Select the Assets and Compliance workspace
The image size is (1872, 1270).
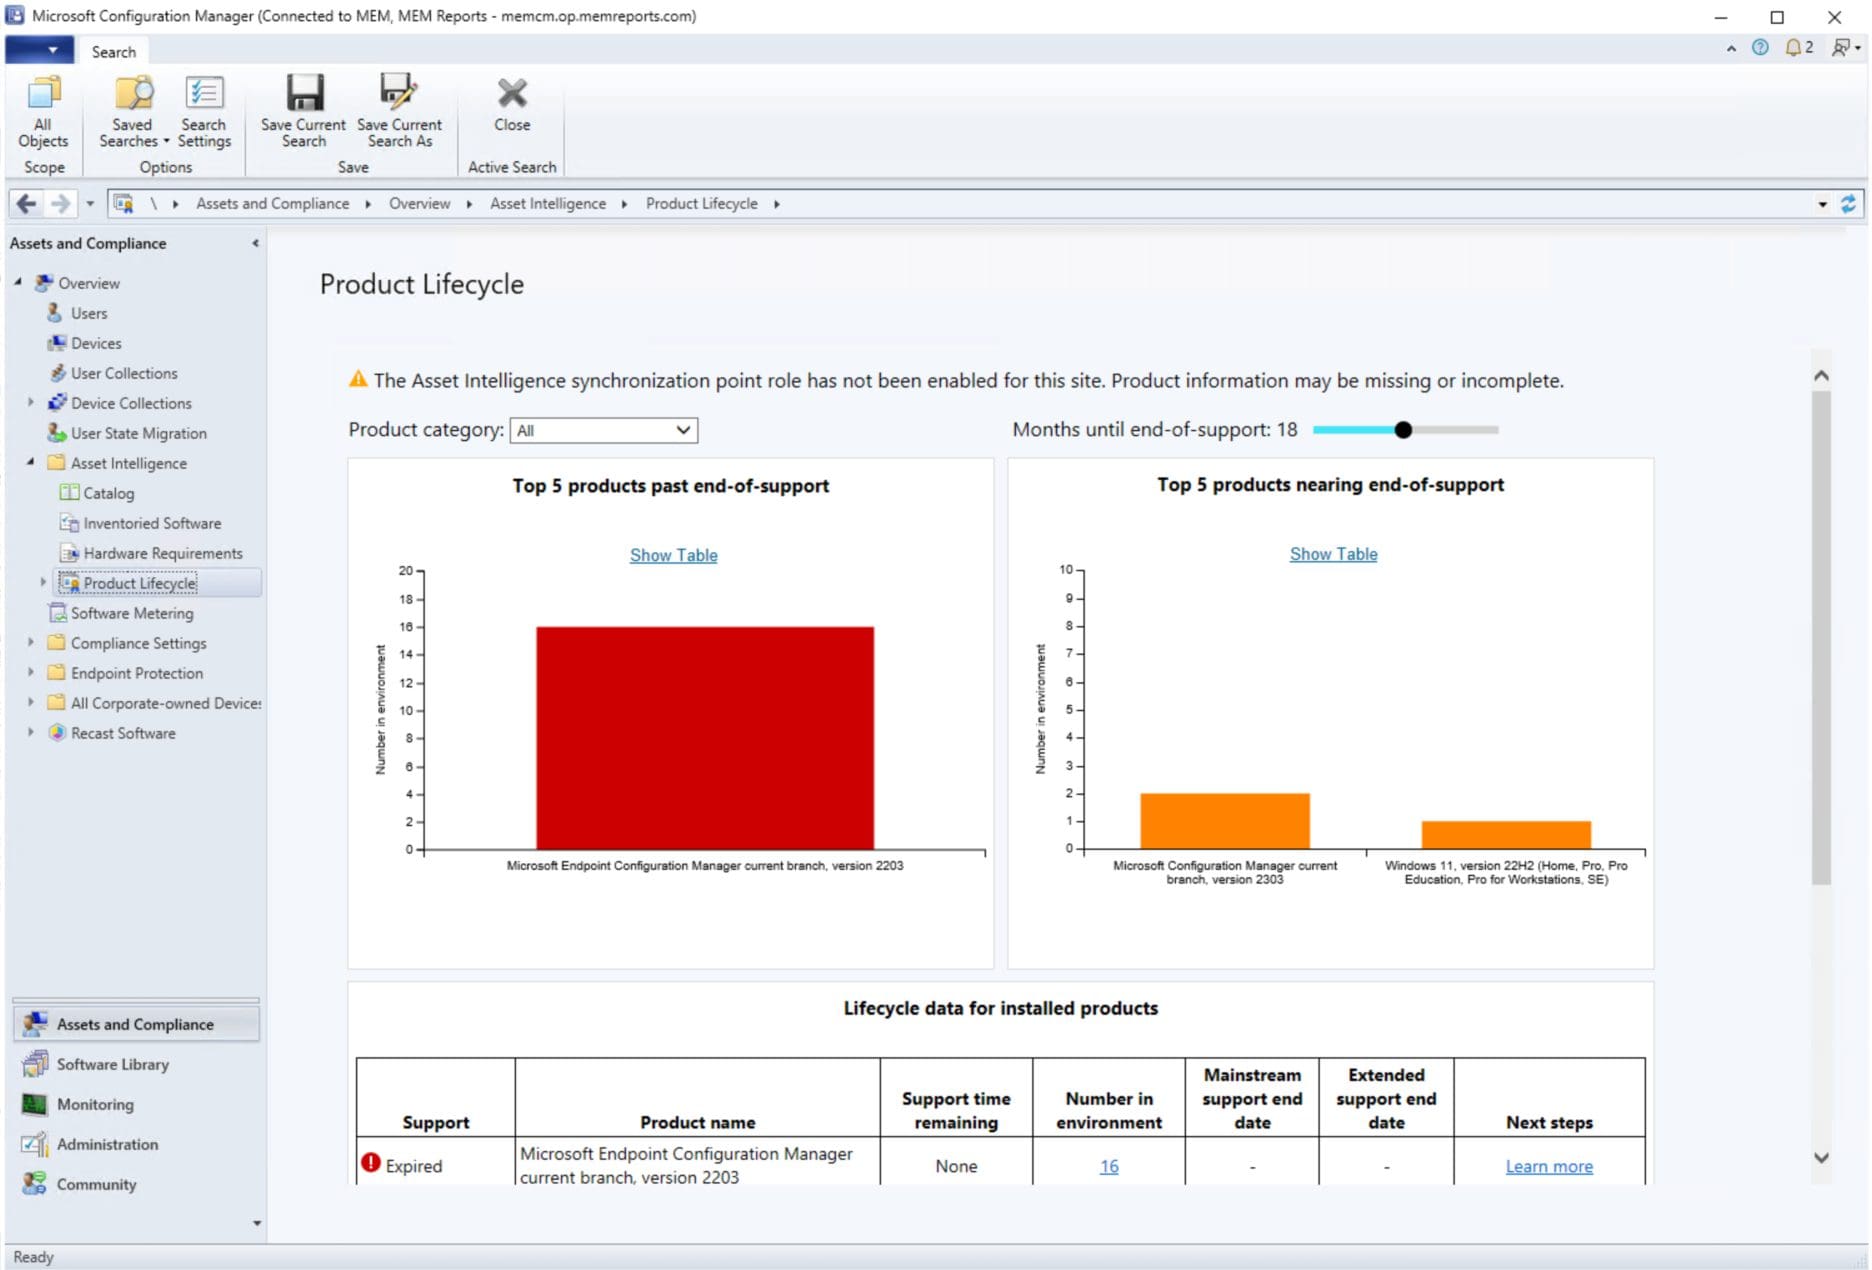136,1024
